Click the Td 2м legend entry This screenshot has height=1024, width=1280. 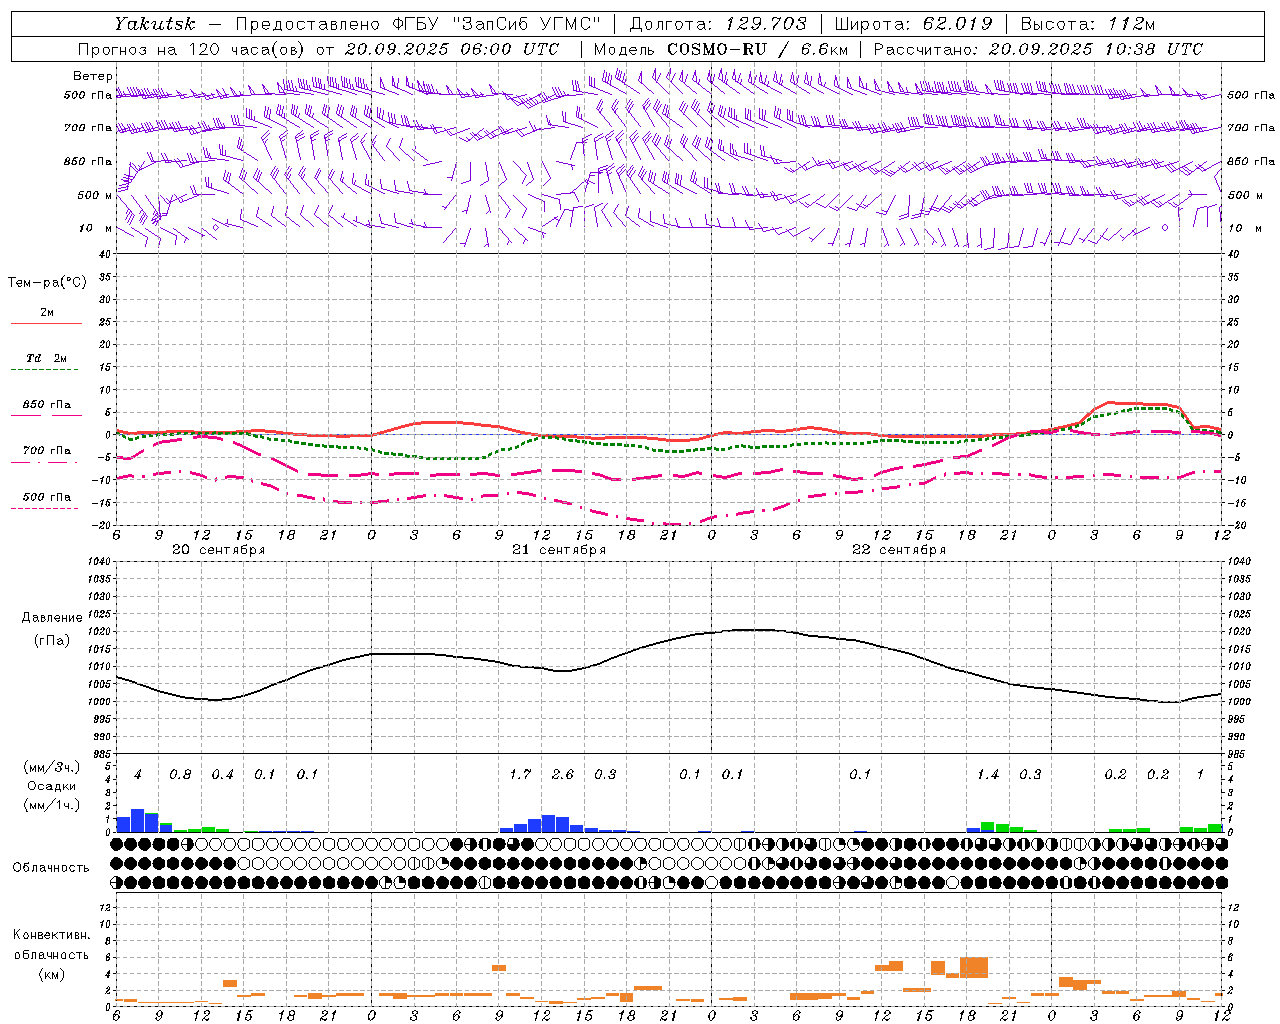[46, 358]
